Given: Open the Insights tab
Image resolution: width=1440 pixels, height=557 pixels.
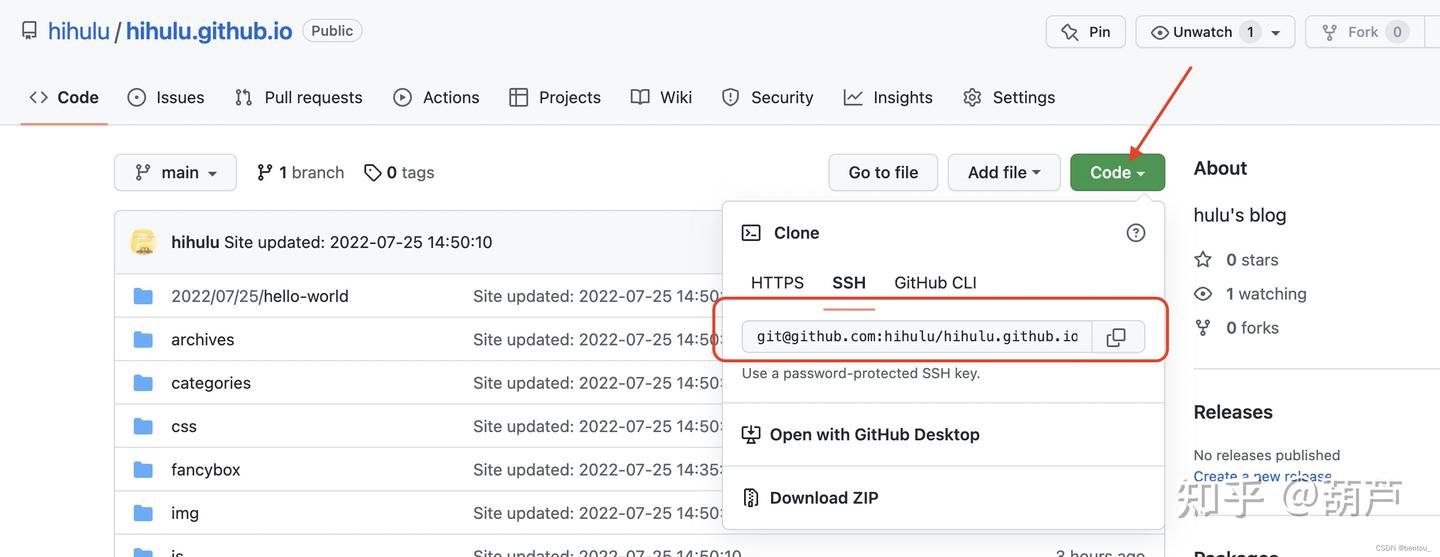Looking at the screenshot, I should point(888,97).
